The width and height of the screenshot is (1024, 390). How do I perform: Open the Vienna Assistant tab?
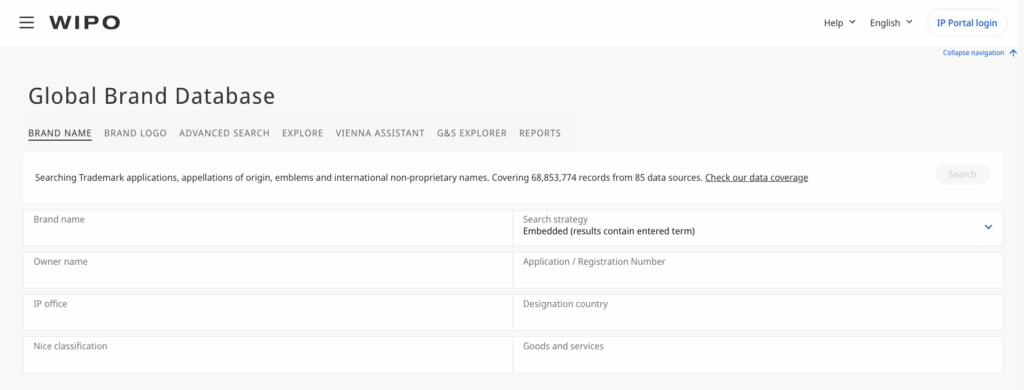coord(380,133)
